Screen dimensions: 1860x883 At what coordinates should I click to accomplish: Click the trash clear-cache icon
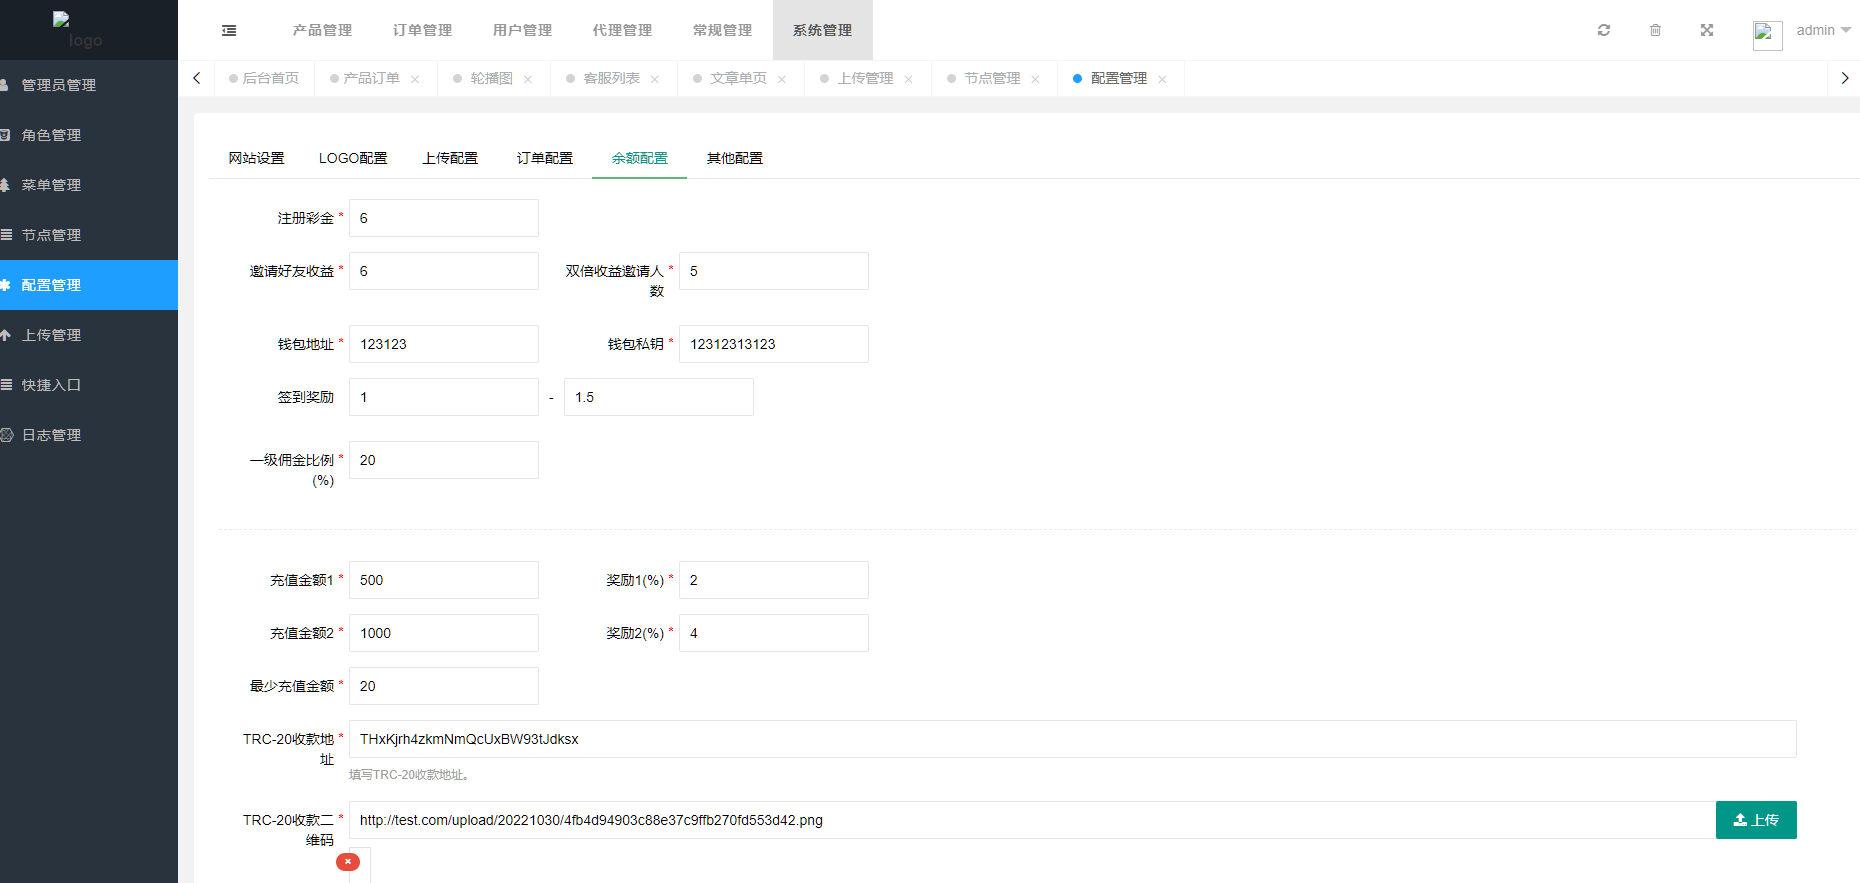coord(1655,30)
